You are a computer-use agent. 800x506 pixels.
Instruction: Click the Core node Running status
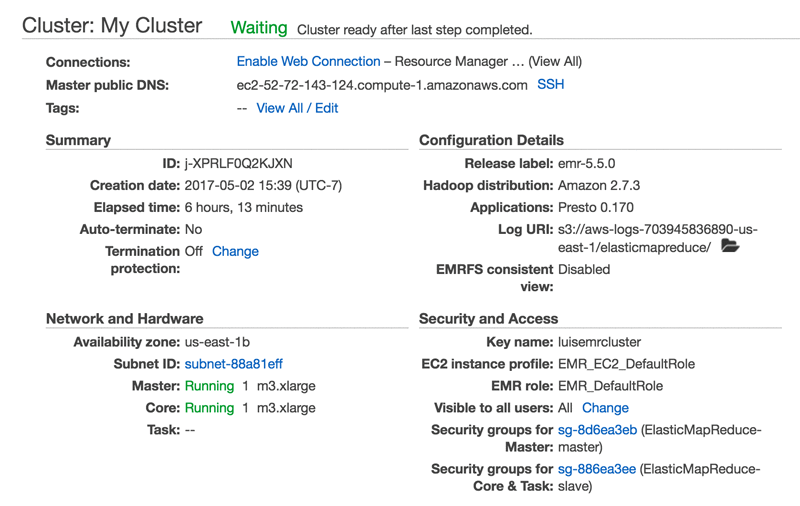click(209, 408)
